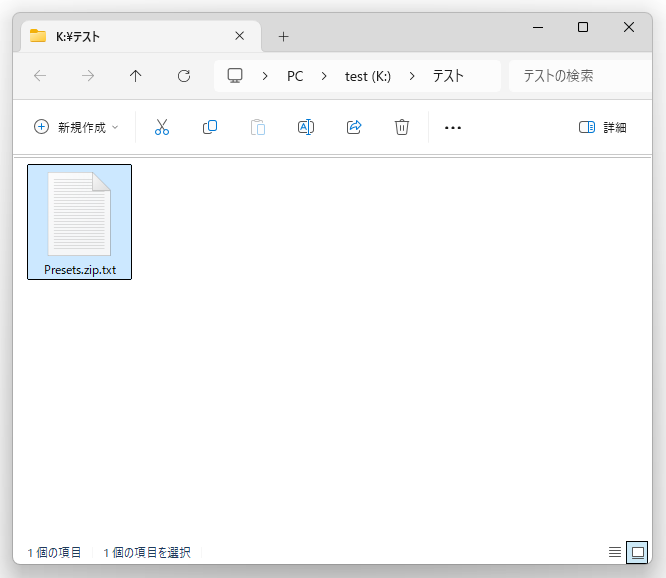Navigate to test (K:) breadcrumb
The width and height of the screenshot is (666, 578).
368,76
